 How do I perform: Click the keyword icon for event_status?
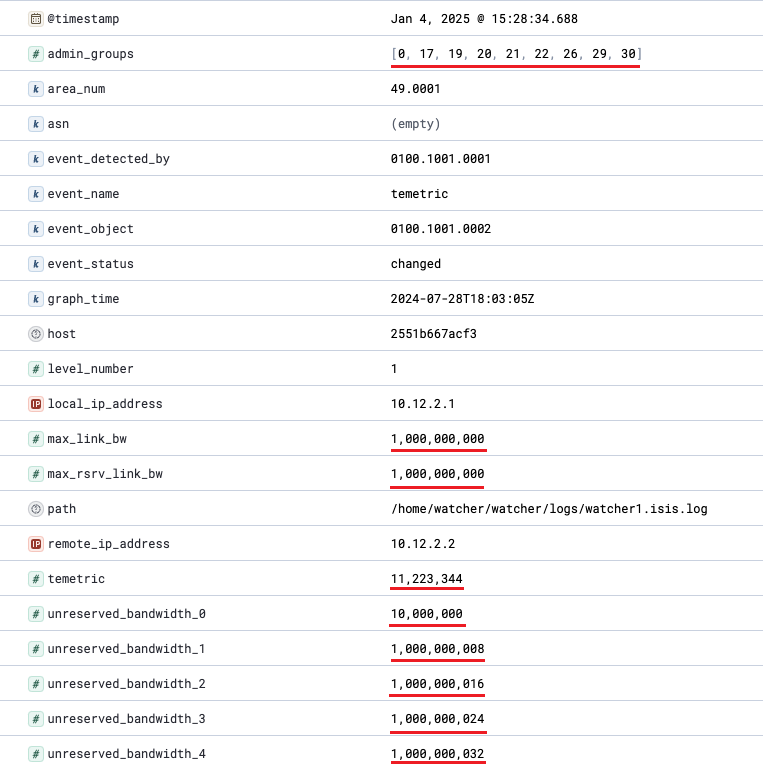point(36,264)
